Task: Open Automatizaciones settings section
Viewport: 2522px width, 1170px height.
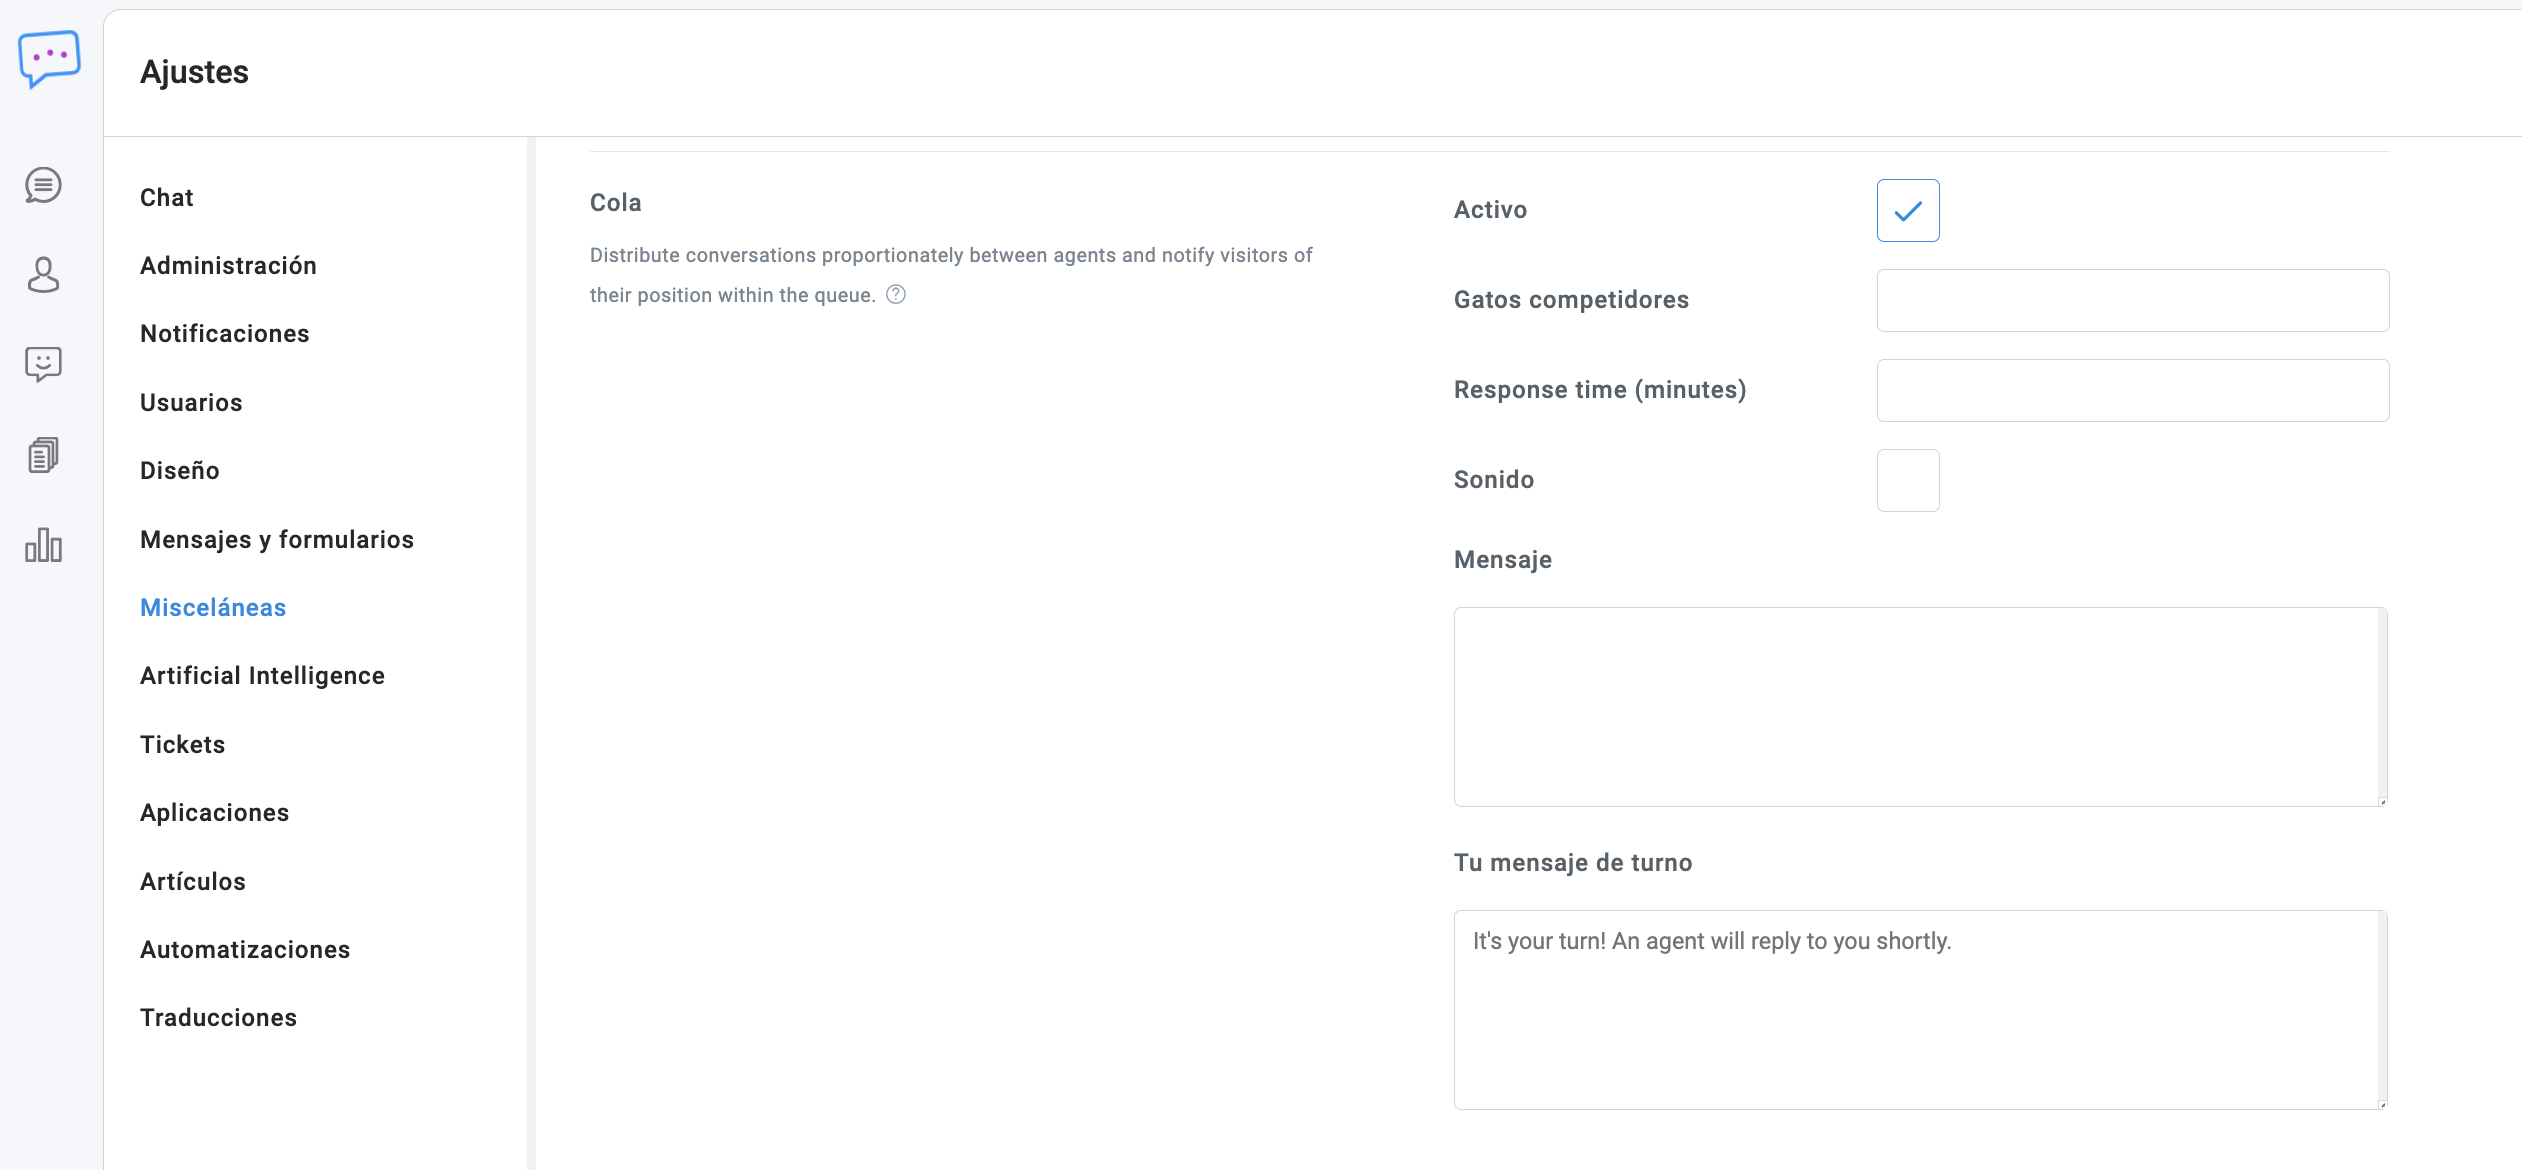Action: [x=245, y=950]
